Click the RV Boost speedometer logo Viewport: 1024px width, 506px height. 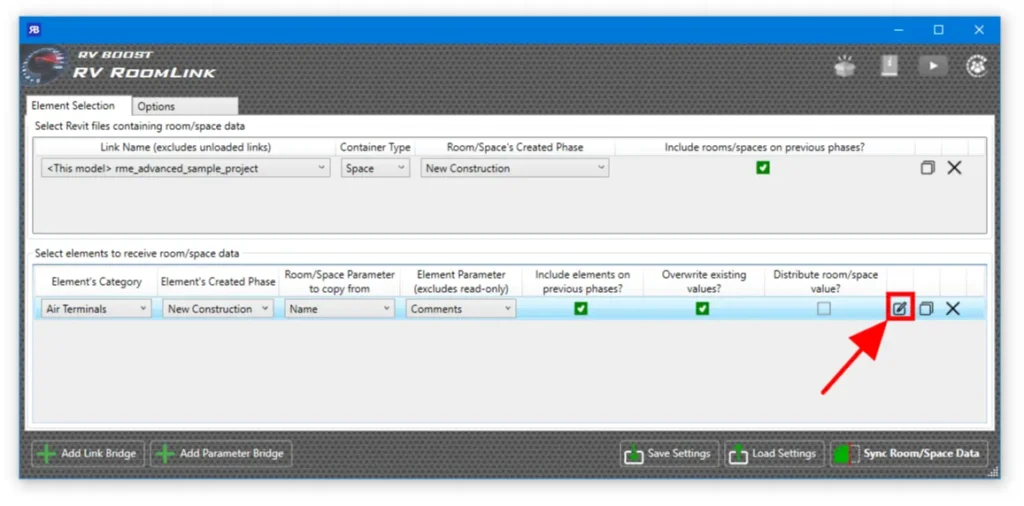click(44, 66)
